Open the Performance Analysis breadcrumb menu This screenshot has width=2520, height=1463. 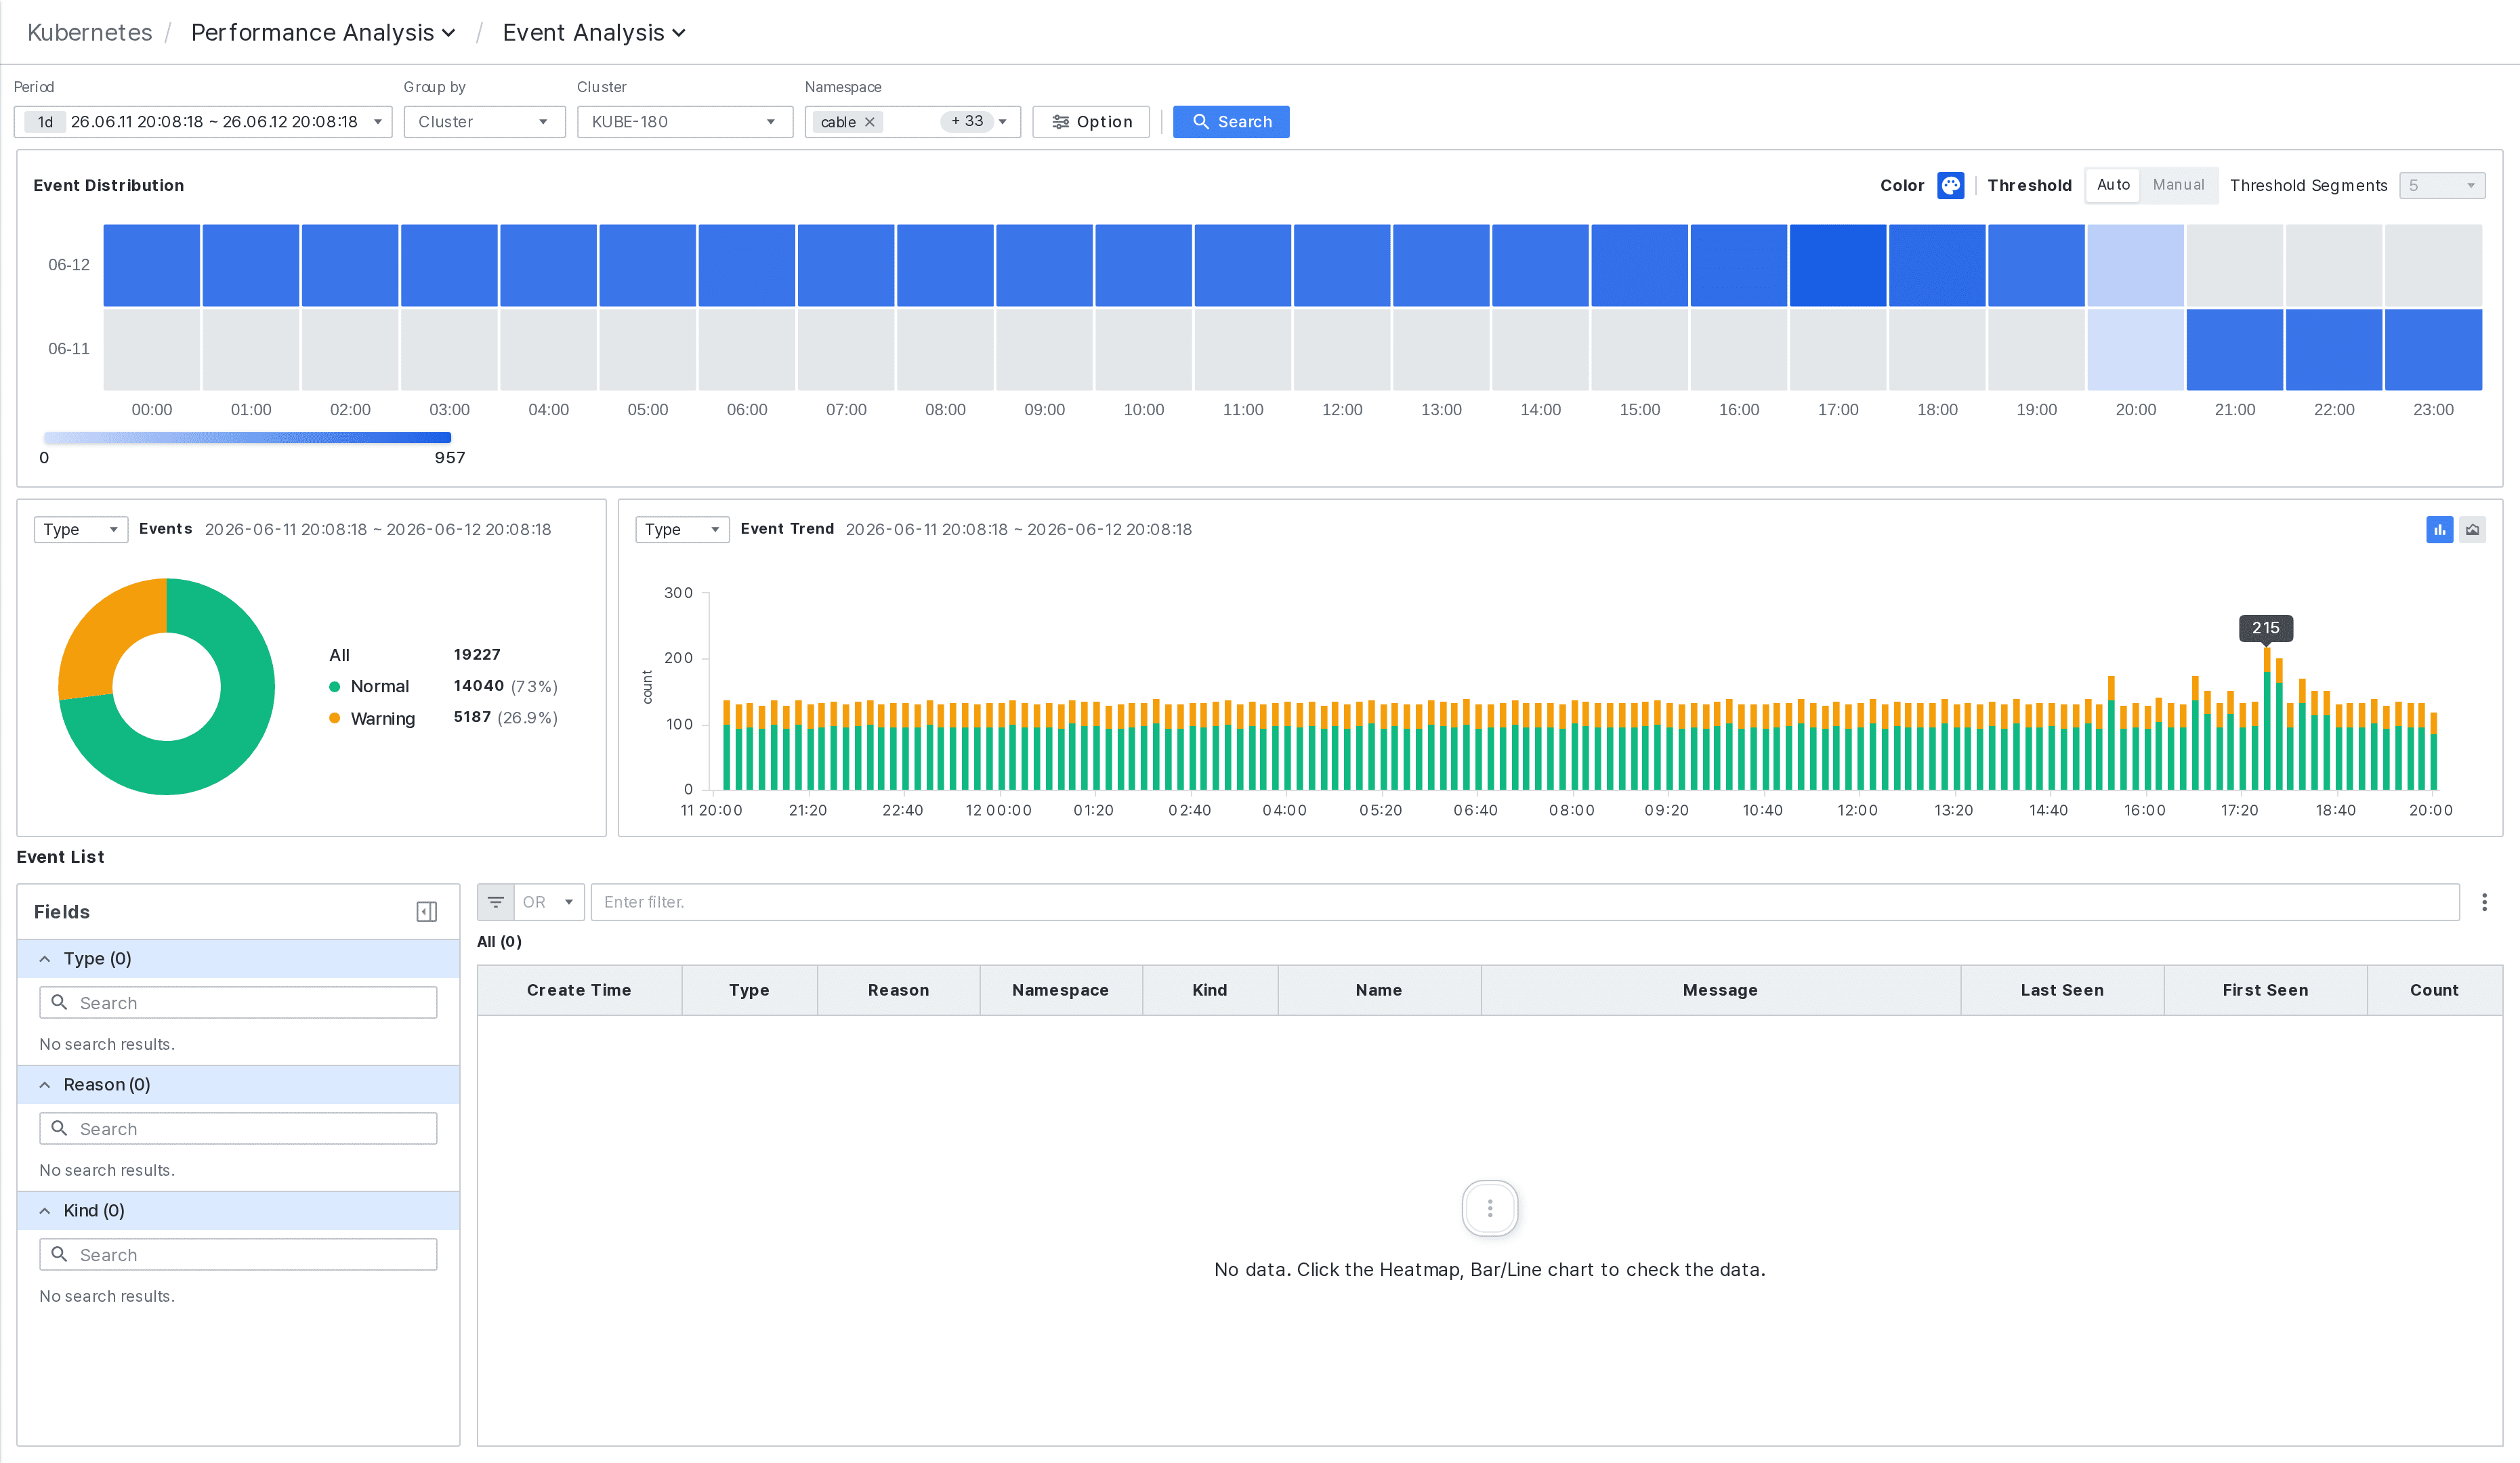click(x=323, y=32)
